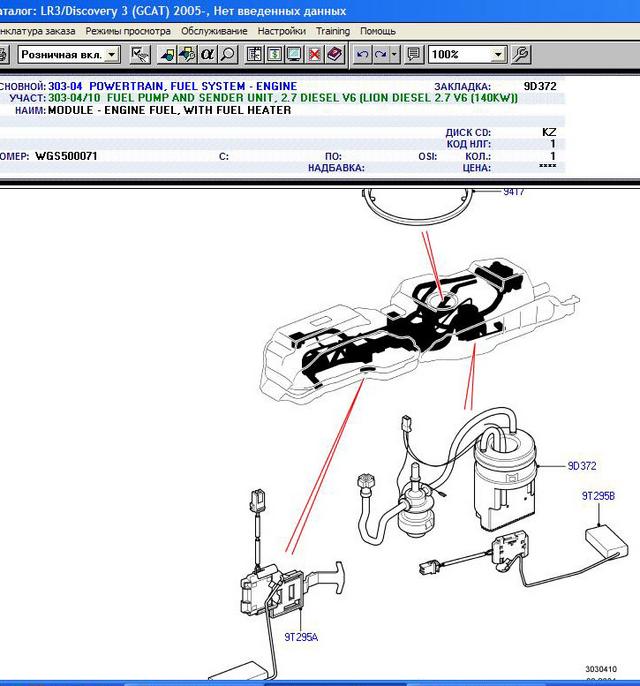Click the 9417 callout at the top of the diagram
The width and height of the screenshot is (640, 686).
(x=514, y=192)
